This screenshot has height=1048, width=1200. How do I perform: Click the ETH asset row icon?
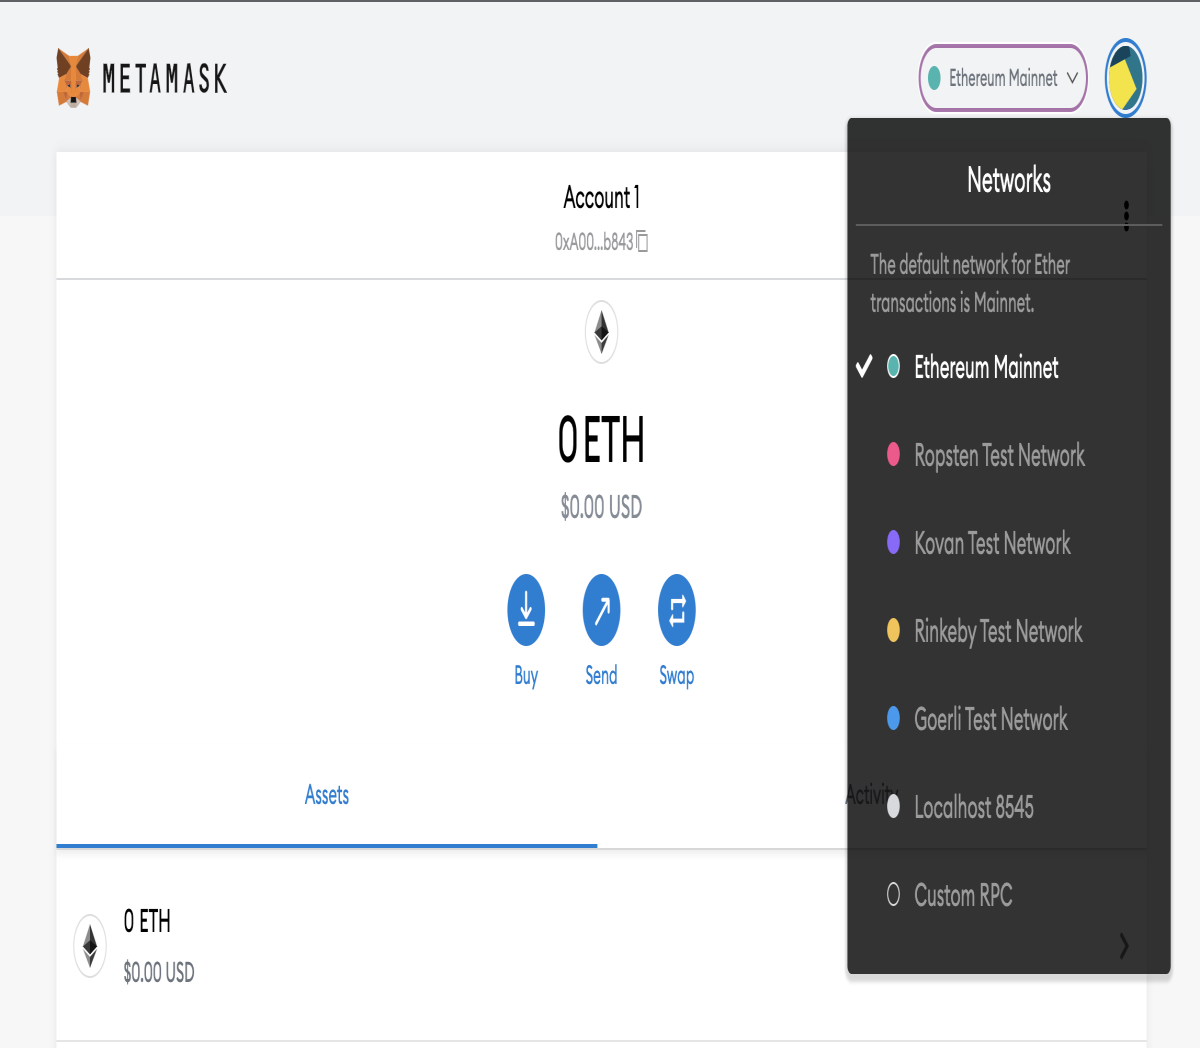[x=90, y=946]
